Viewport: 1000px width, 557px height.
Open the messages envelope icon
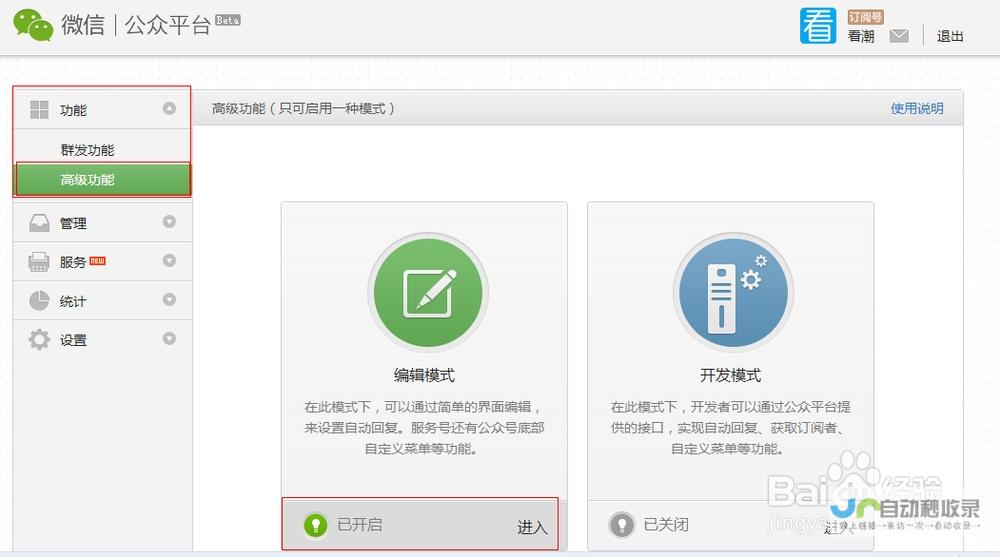(x=899, y=36)
